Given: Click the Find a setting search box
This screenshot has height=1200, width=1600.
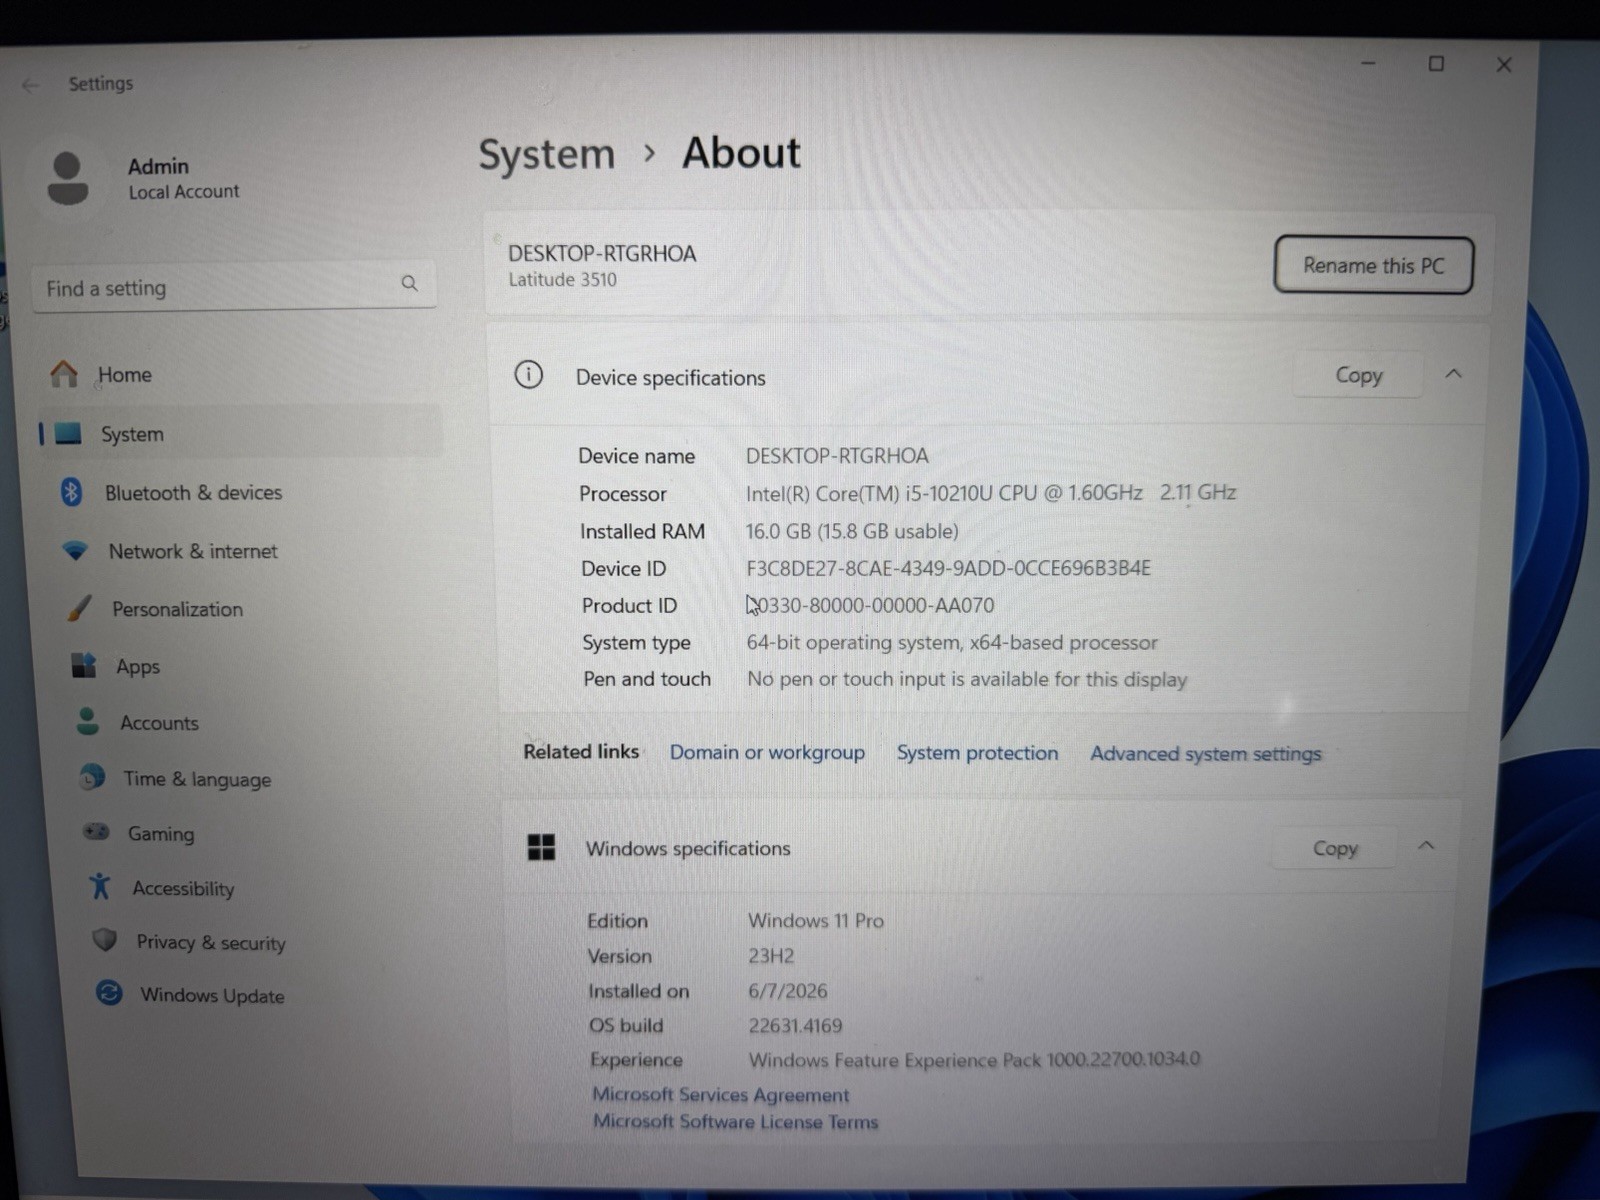Looking at the screenshot, I should (234, 287).
